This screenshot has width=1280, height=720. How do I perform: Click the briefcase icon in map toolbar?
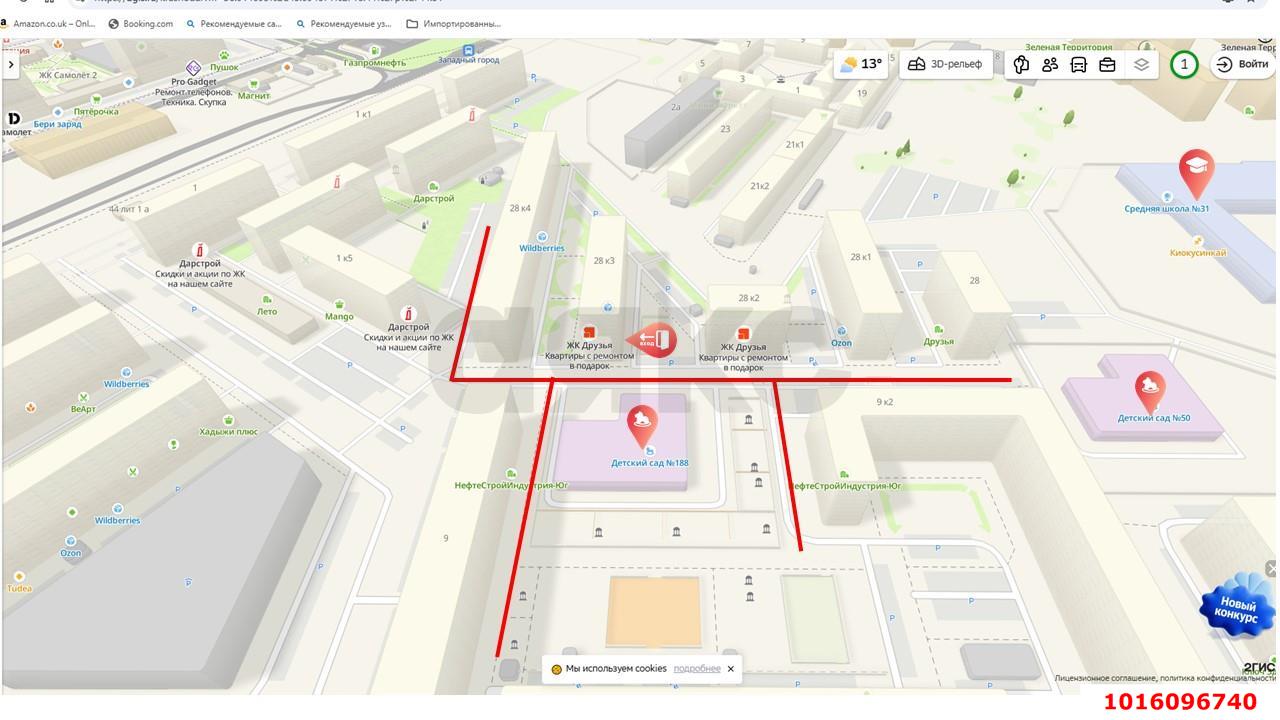[x=1107, y=65]
